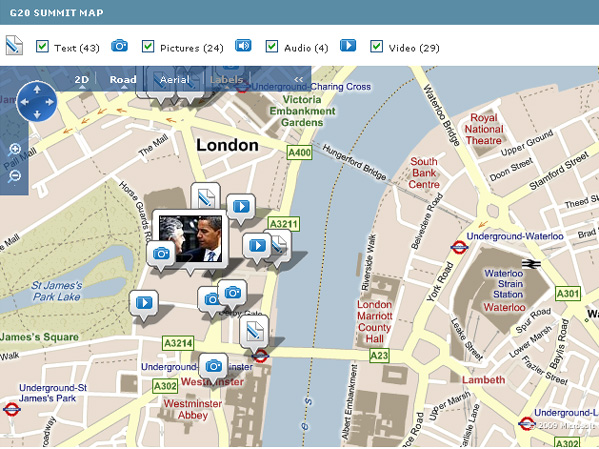
Task: Click the text document icon in filter bar
Action: [x=15, y=45]
